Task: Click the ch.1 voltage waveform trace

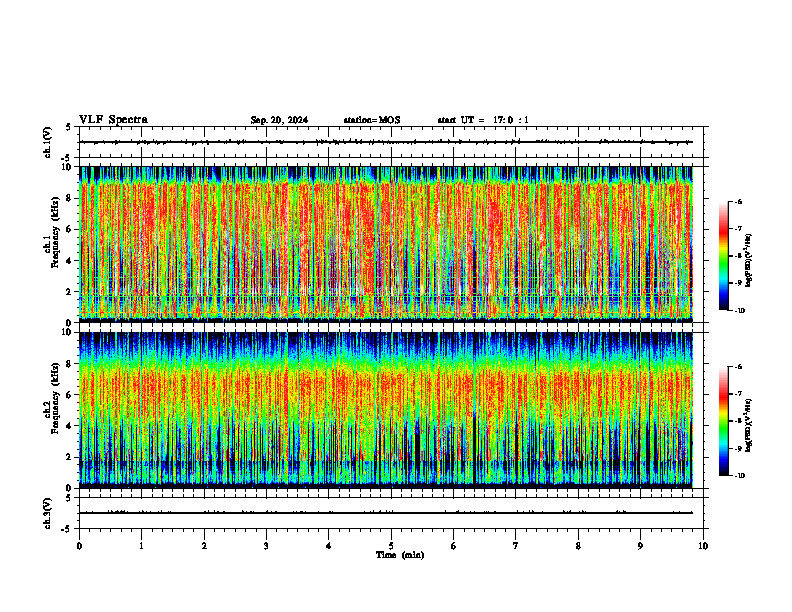Action: point(386,142)
